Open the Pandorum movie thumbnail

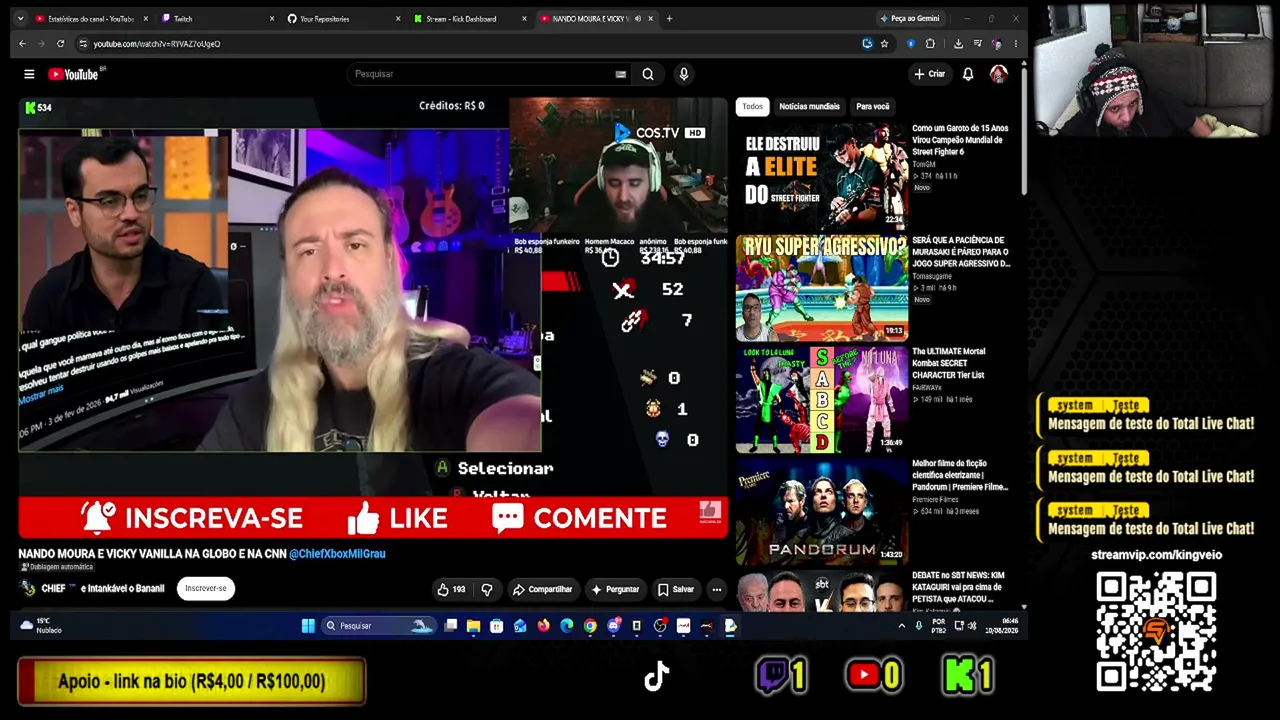pos(822,511)
